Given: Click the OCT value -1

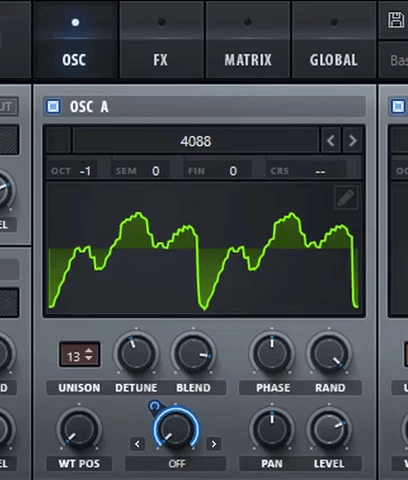Looking at the screenshot, I should pyautogui.click(x=85, y=171).
